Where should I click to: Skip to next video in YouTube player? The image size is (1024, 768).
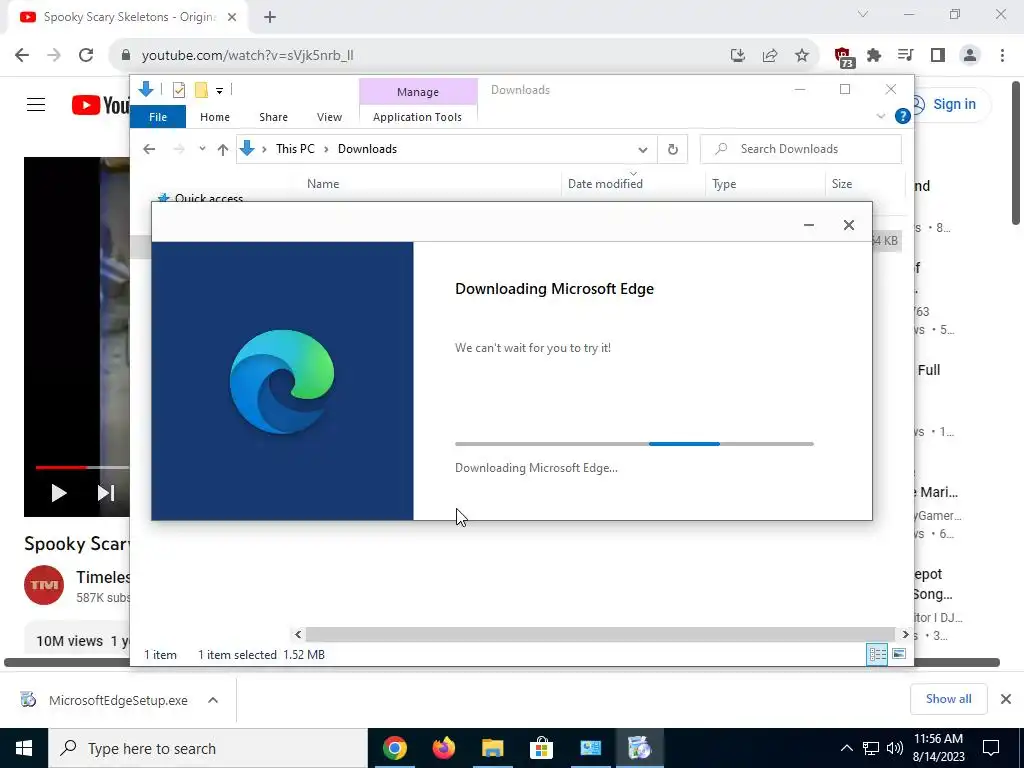pyautogui.click(x=106, y=493)
